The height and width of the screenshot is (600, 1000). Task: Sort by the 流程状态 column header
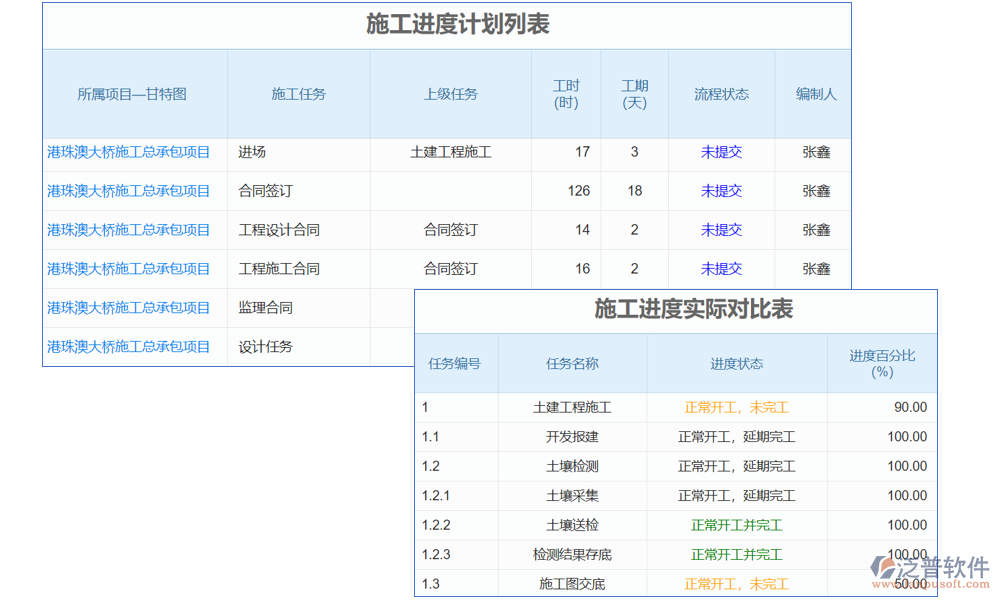tap(721, 94)
